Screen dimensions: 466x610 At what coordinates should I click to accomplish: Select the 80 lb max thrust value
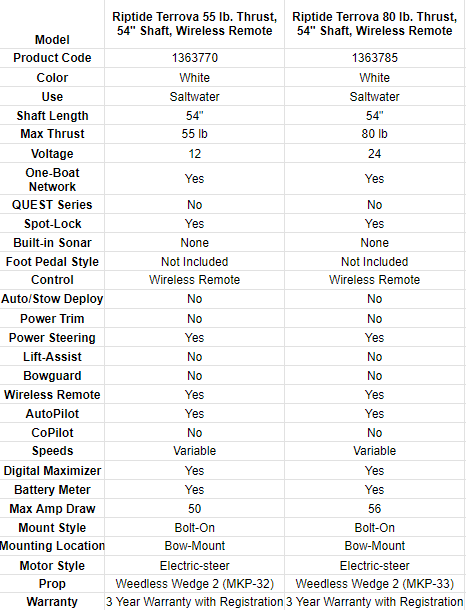tap(375, 134)
